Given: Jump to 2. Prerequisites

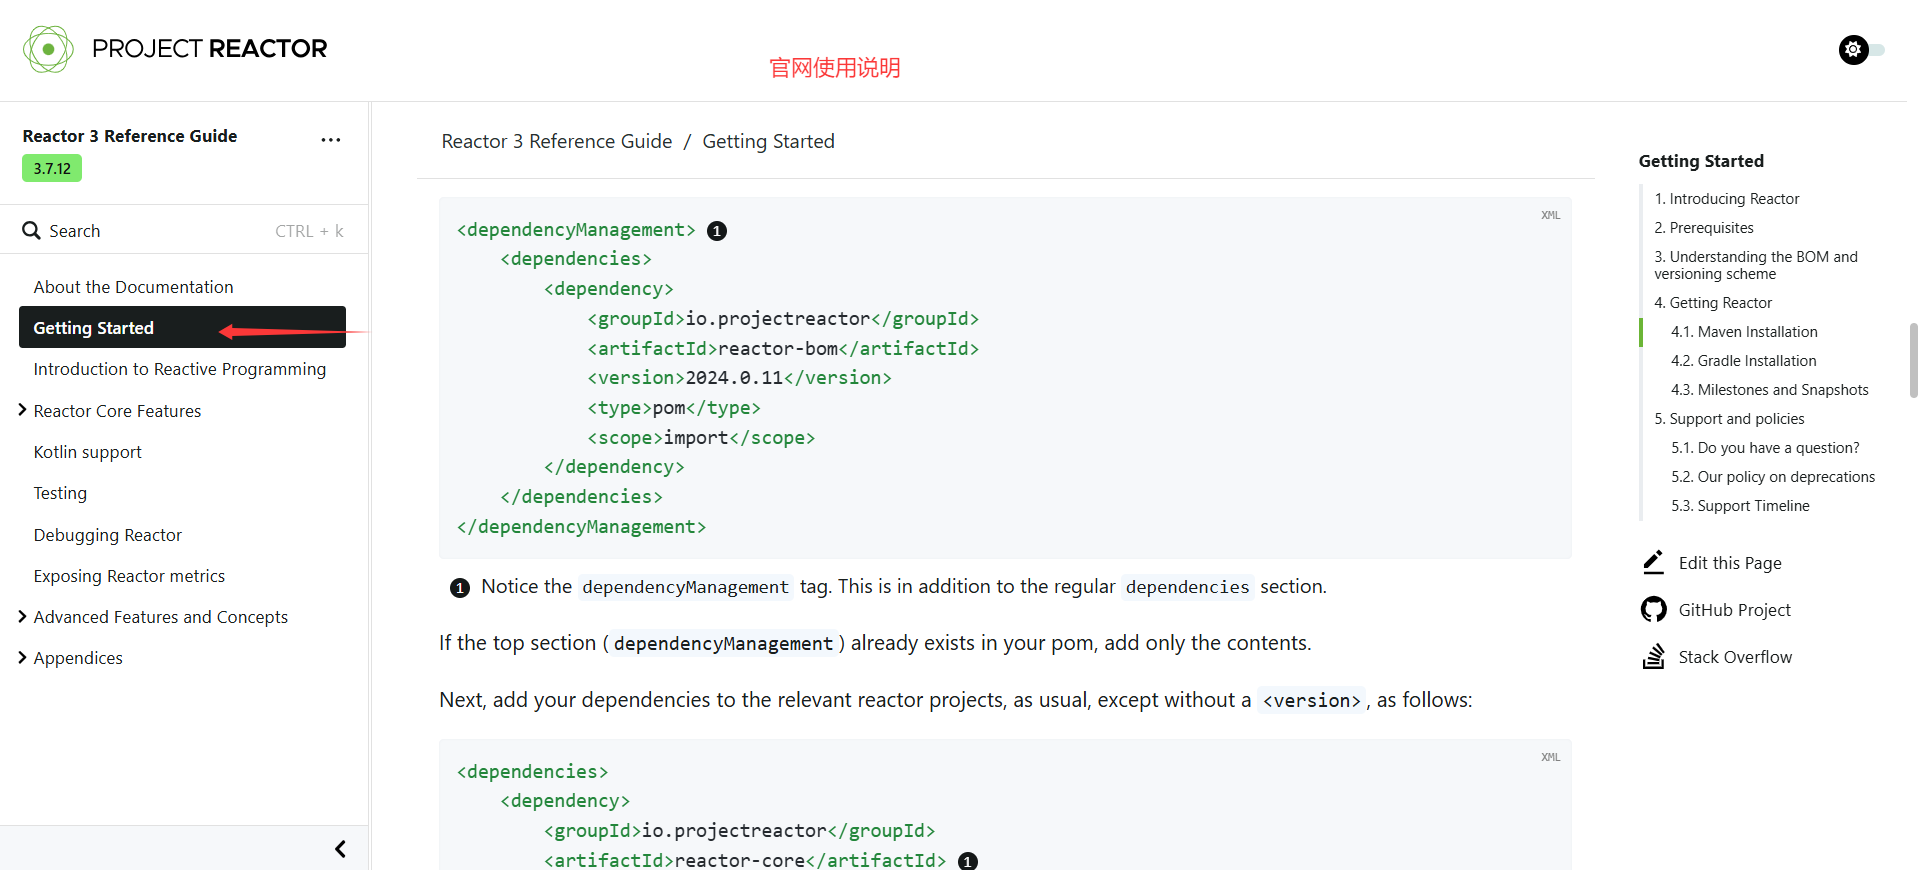Looking at the screenshot, I should click(1704, 228).
